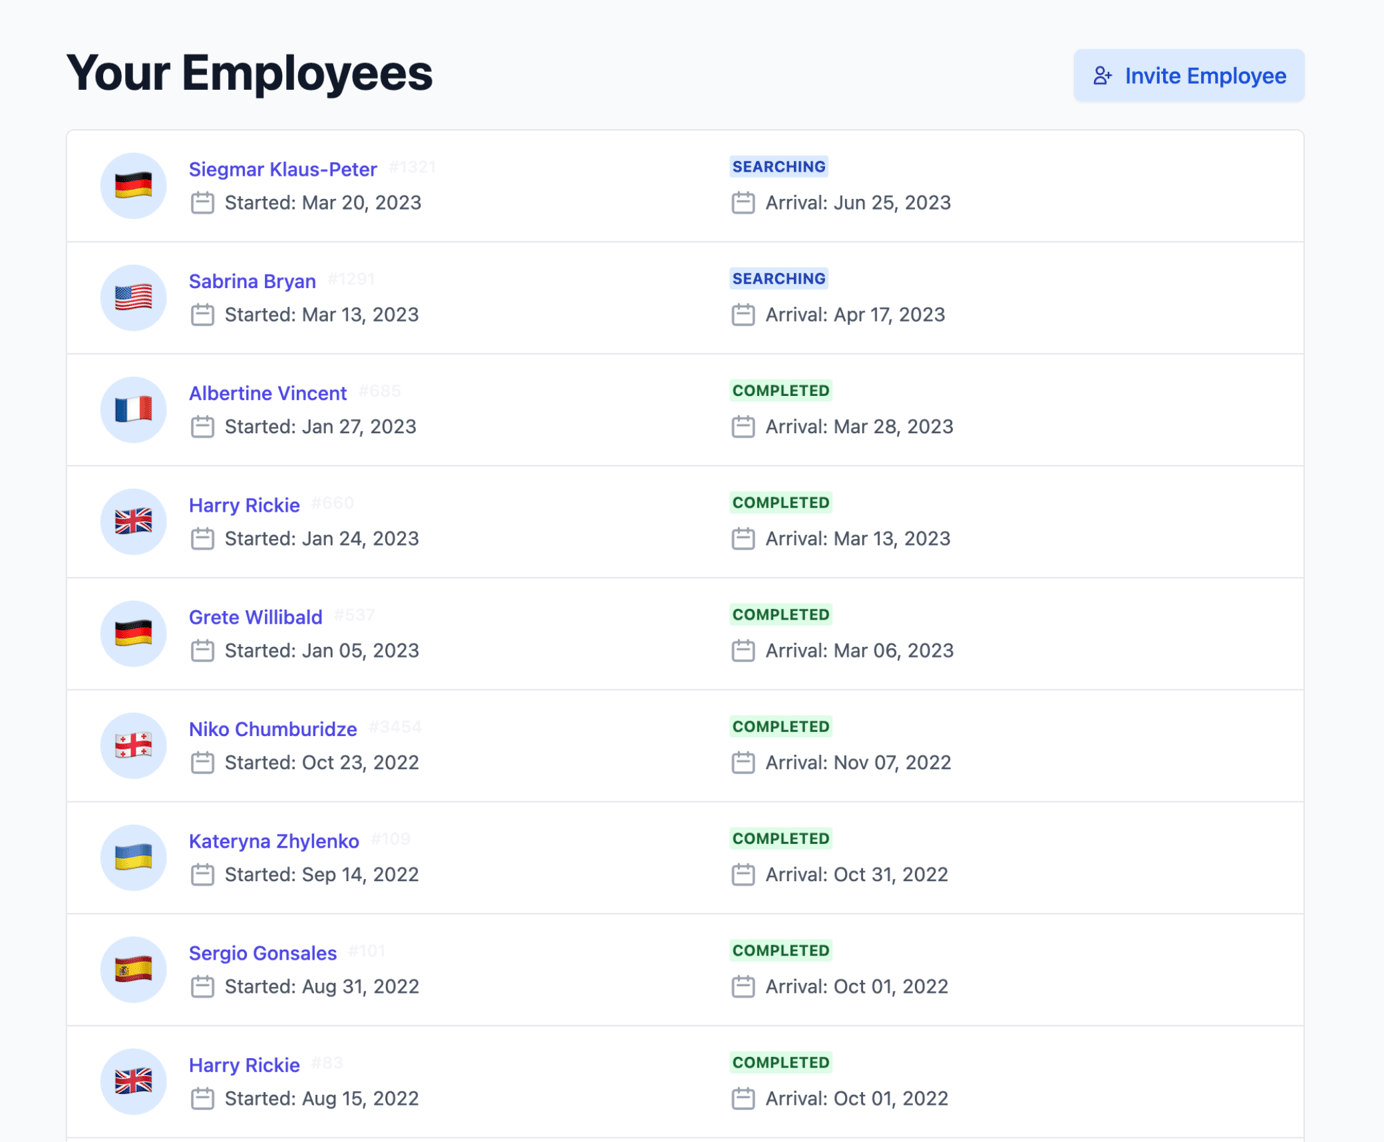Click the calendar icon beside Started Mar 20, 2023

pyautogui.click(x=202, y=203)
